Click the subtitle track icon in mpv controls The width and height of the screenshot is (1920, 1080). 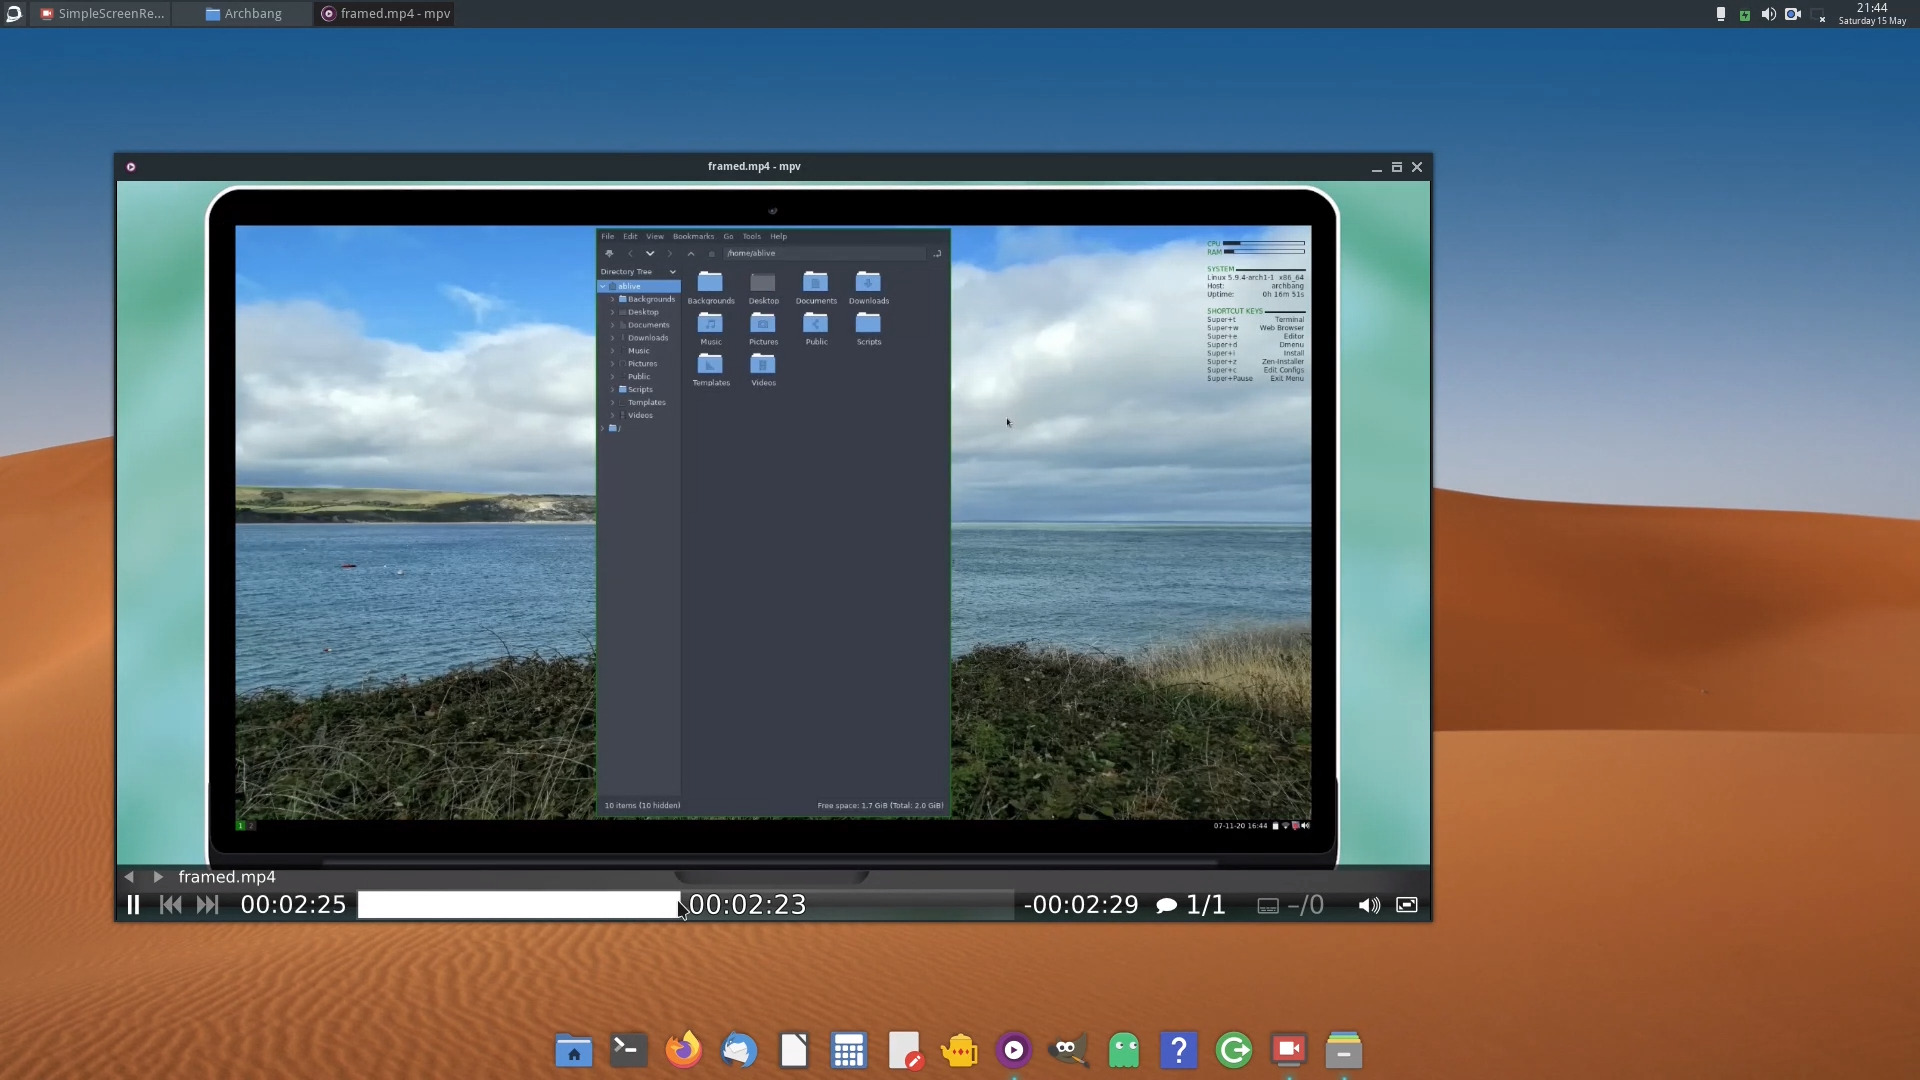point(1266,905)
